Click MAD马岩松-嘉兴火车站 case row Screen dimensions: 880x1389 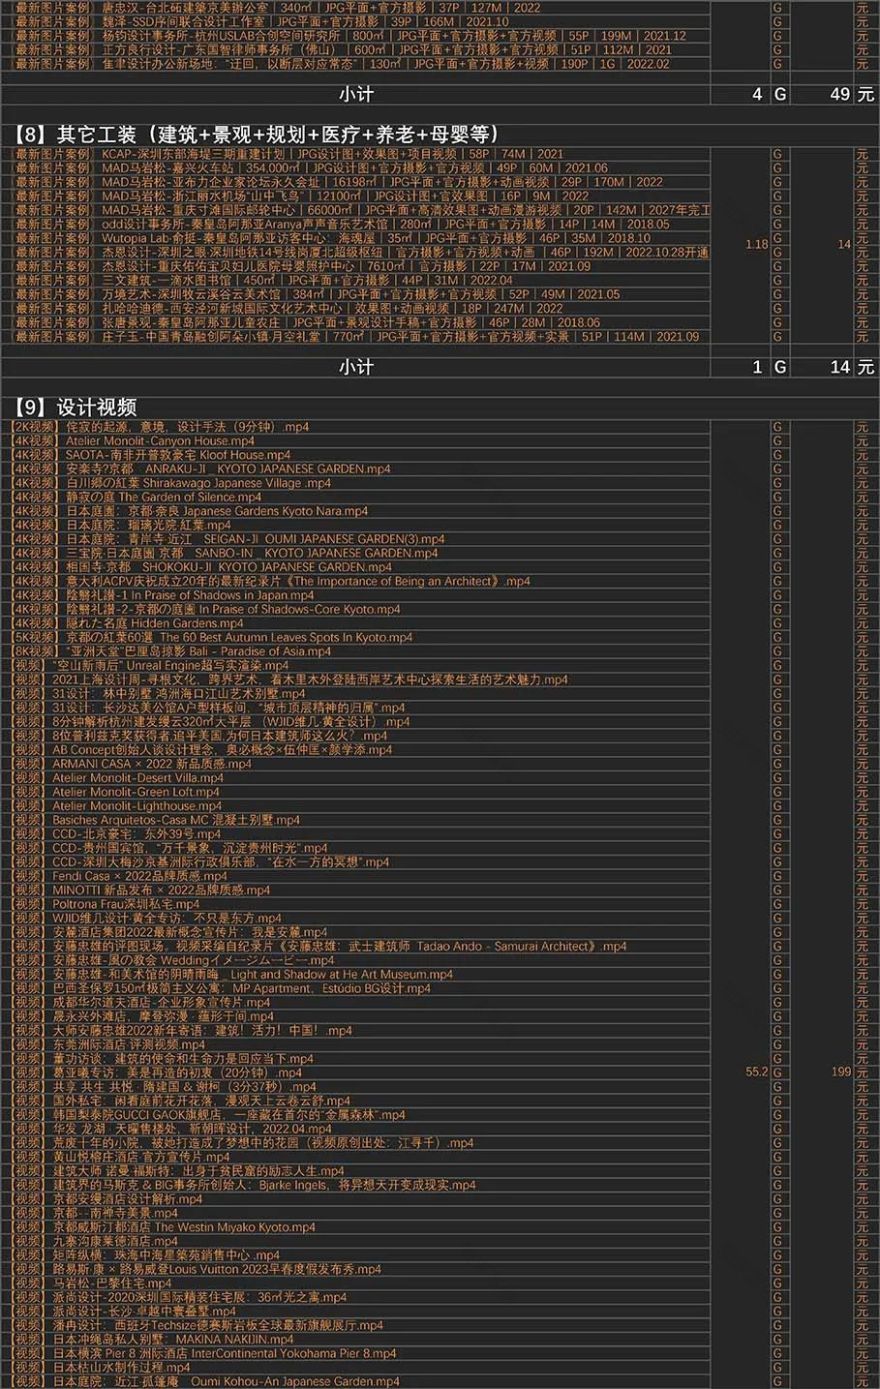pos(300,168)
